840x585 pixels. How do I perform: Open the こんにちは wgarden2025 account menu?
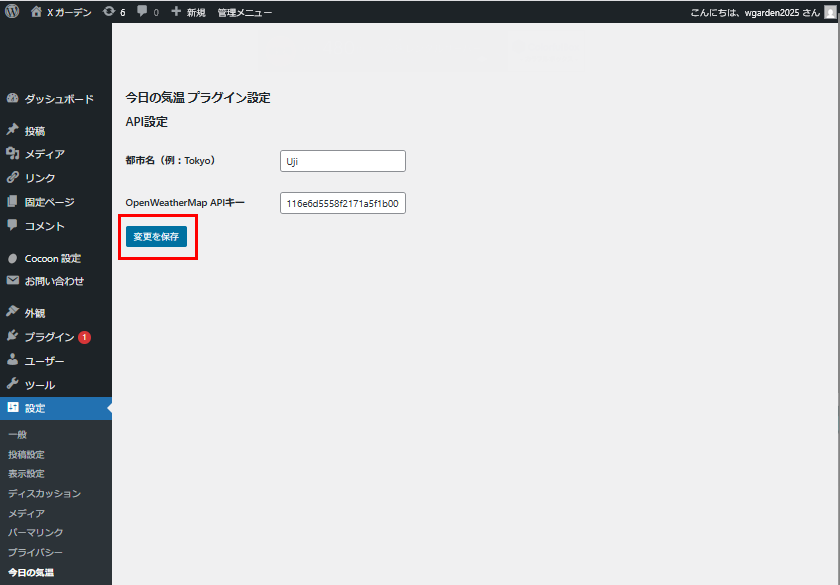tap(754, 12)
